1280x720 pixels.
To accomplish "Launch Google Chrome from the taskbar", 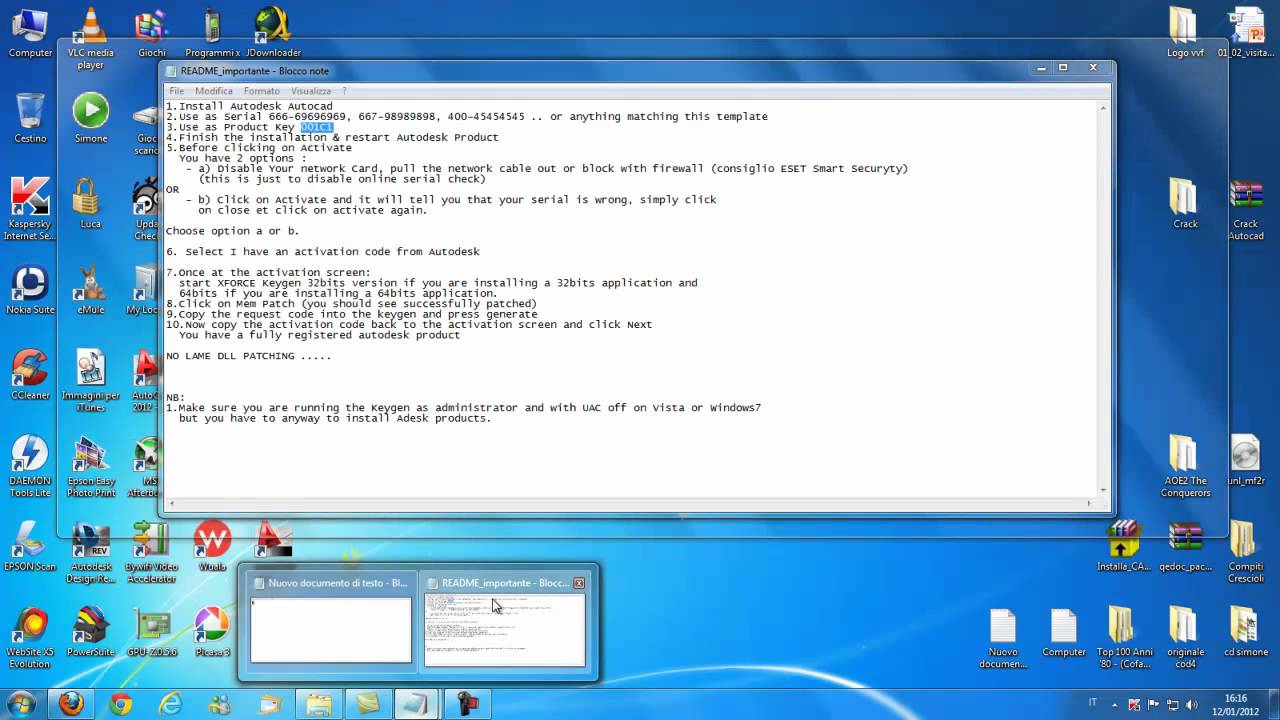I will 121,704.
